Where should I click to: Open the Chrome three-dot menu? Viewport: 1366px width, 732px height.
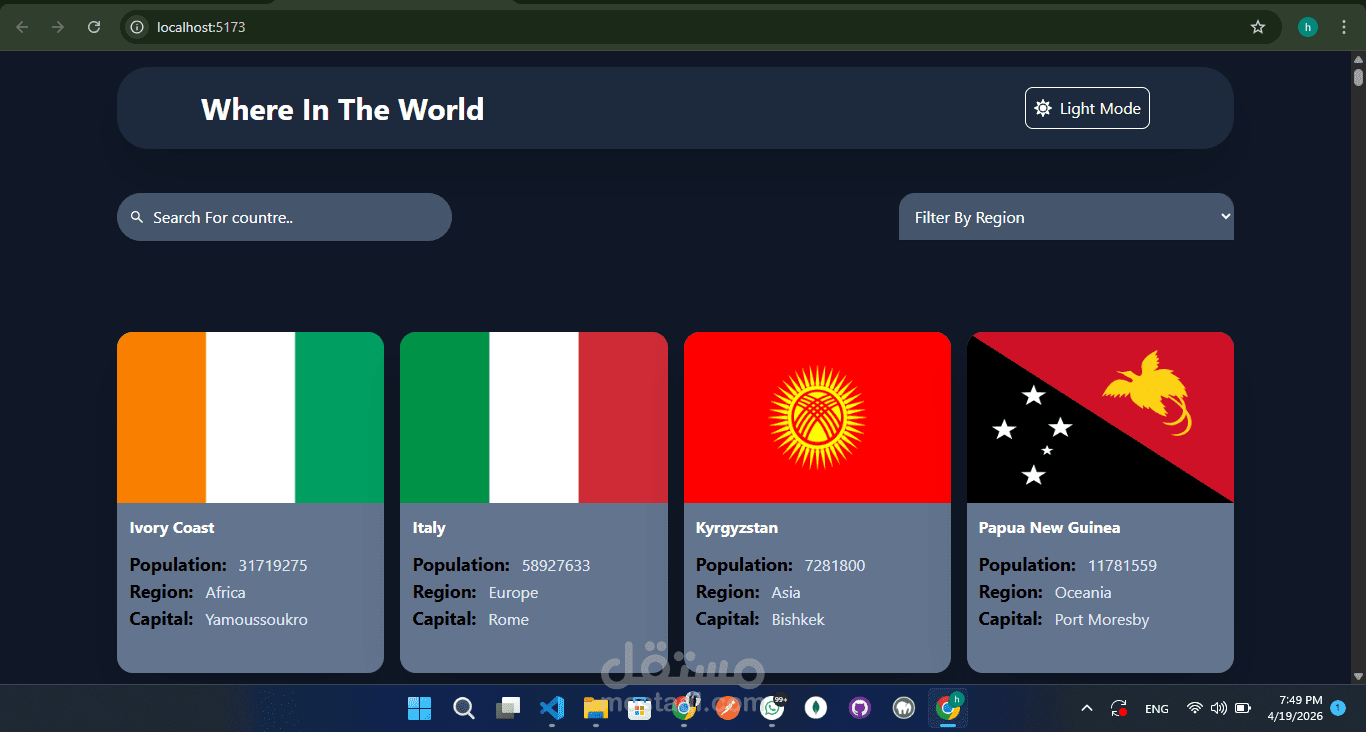1344,27
